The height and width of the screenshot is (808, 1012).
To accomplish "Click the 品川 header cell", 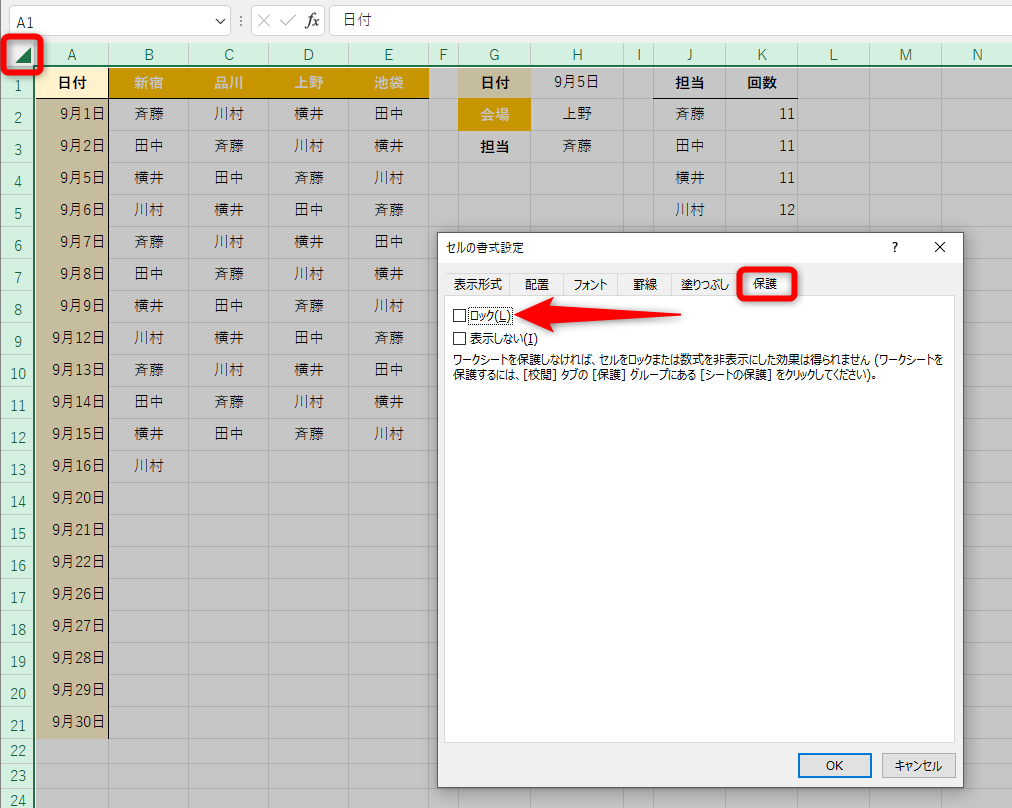I will (x=228, y=83).
